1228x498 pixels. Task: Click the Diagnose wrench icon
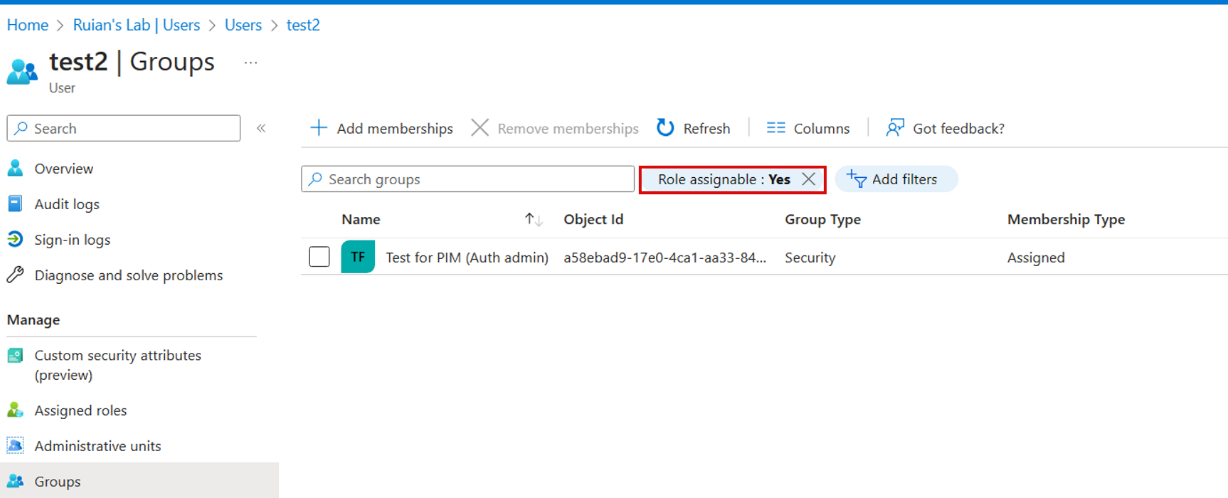click(15, 275)
